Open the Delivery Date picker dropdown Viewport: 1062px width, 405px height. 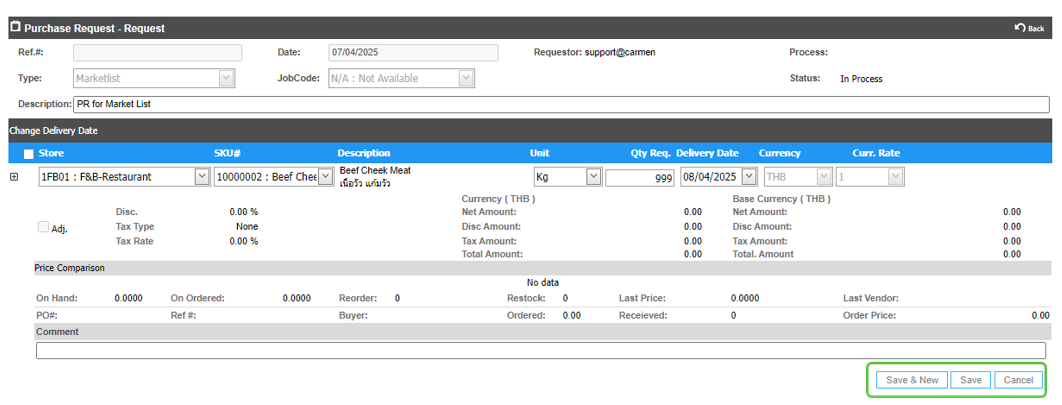pos(748,177)
